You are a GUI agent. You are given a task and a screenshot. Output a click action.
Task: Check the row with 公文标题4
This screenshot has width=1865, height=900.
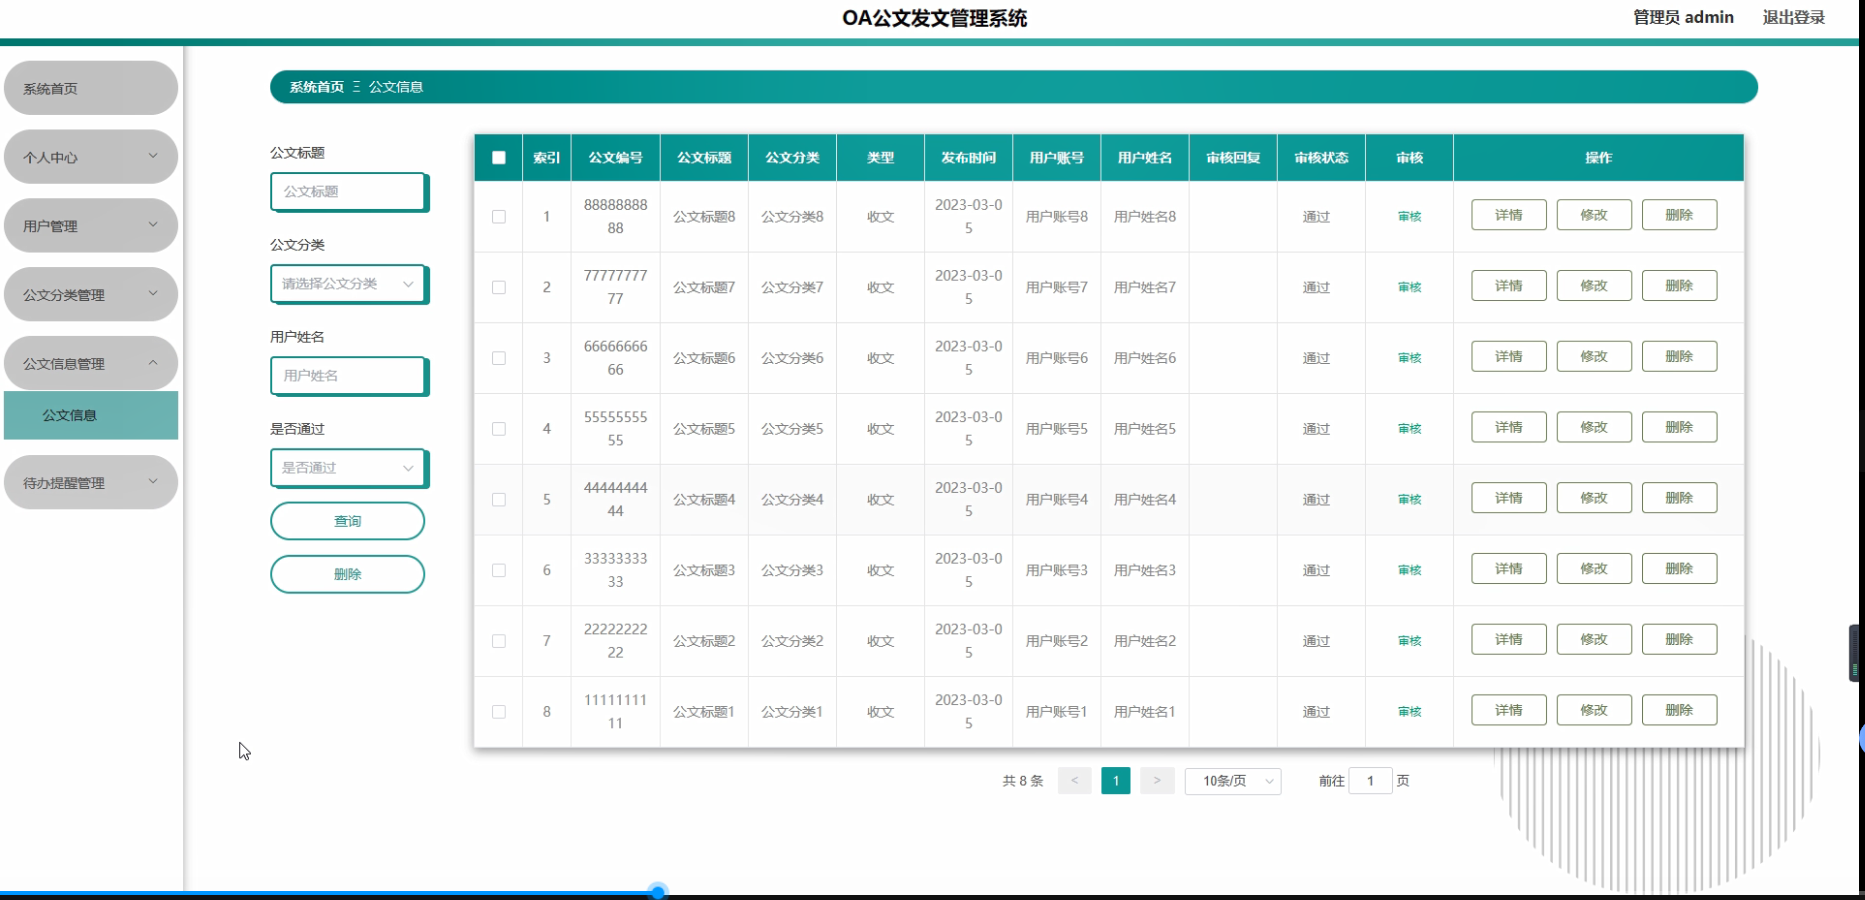pos(499,499)
